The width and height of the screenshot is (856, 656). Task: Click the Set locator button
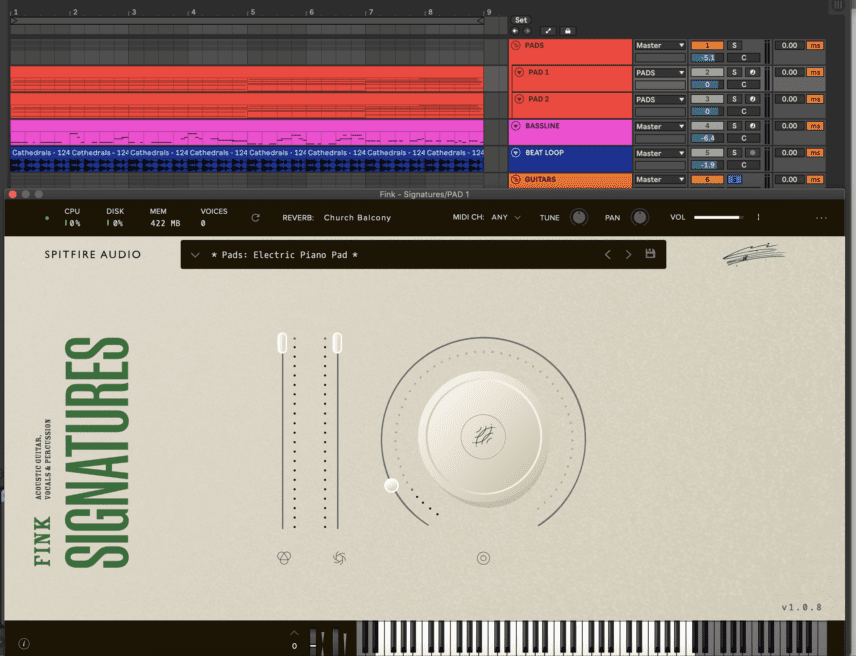(x=521, y=20)
